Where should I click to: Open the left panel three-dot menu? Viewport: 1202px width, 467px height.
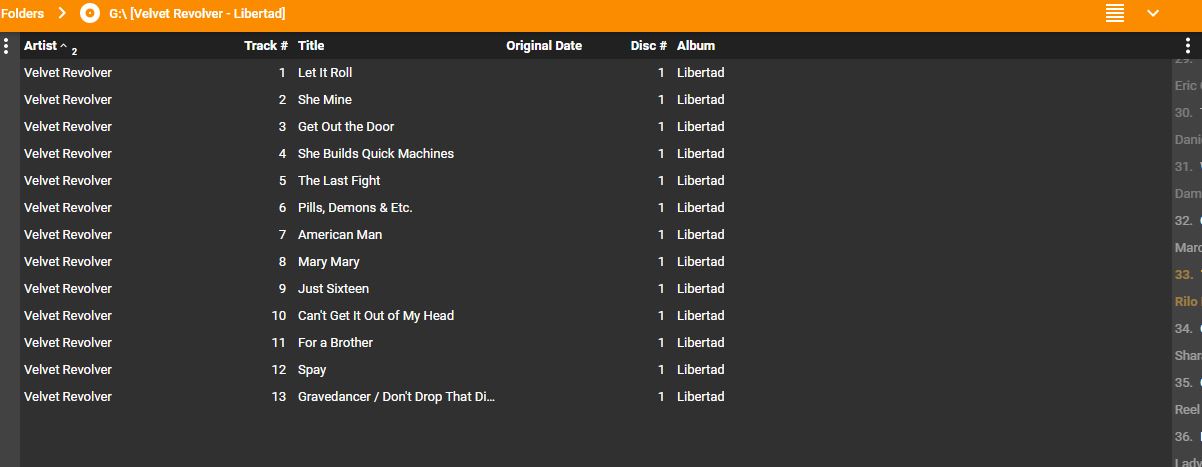click(x=7, y=46)
